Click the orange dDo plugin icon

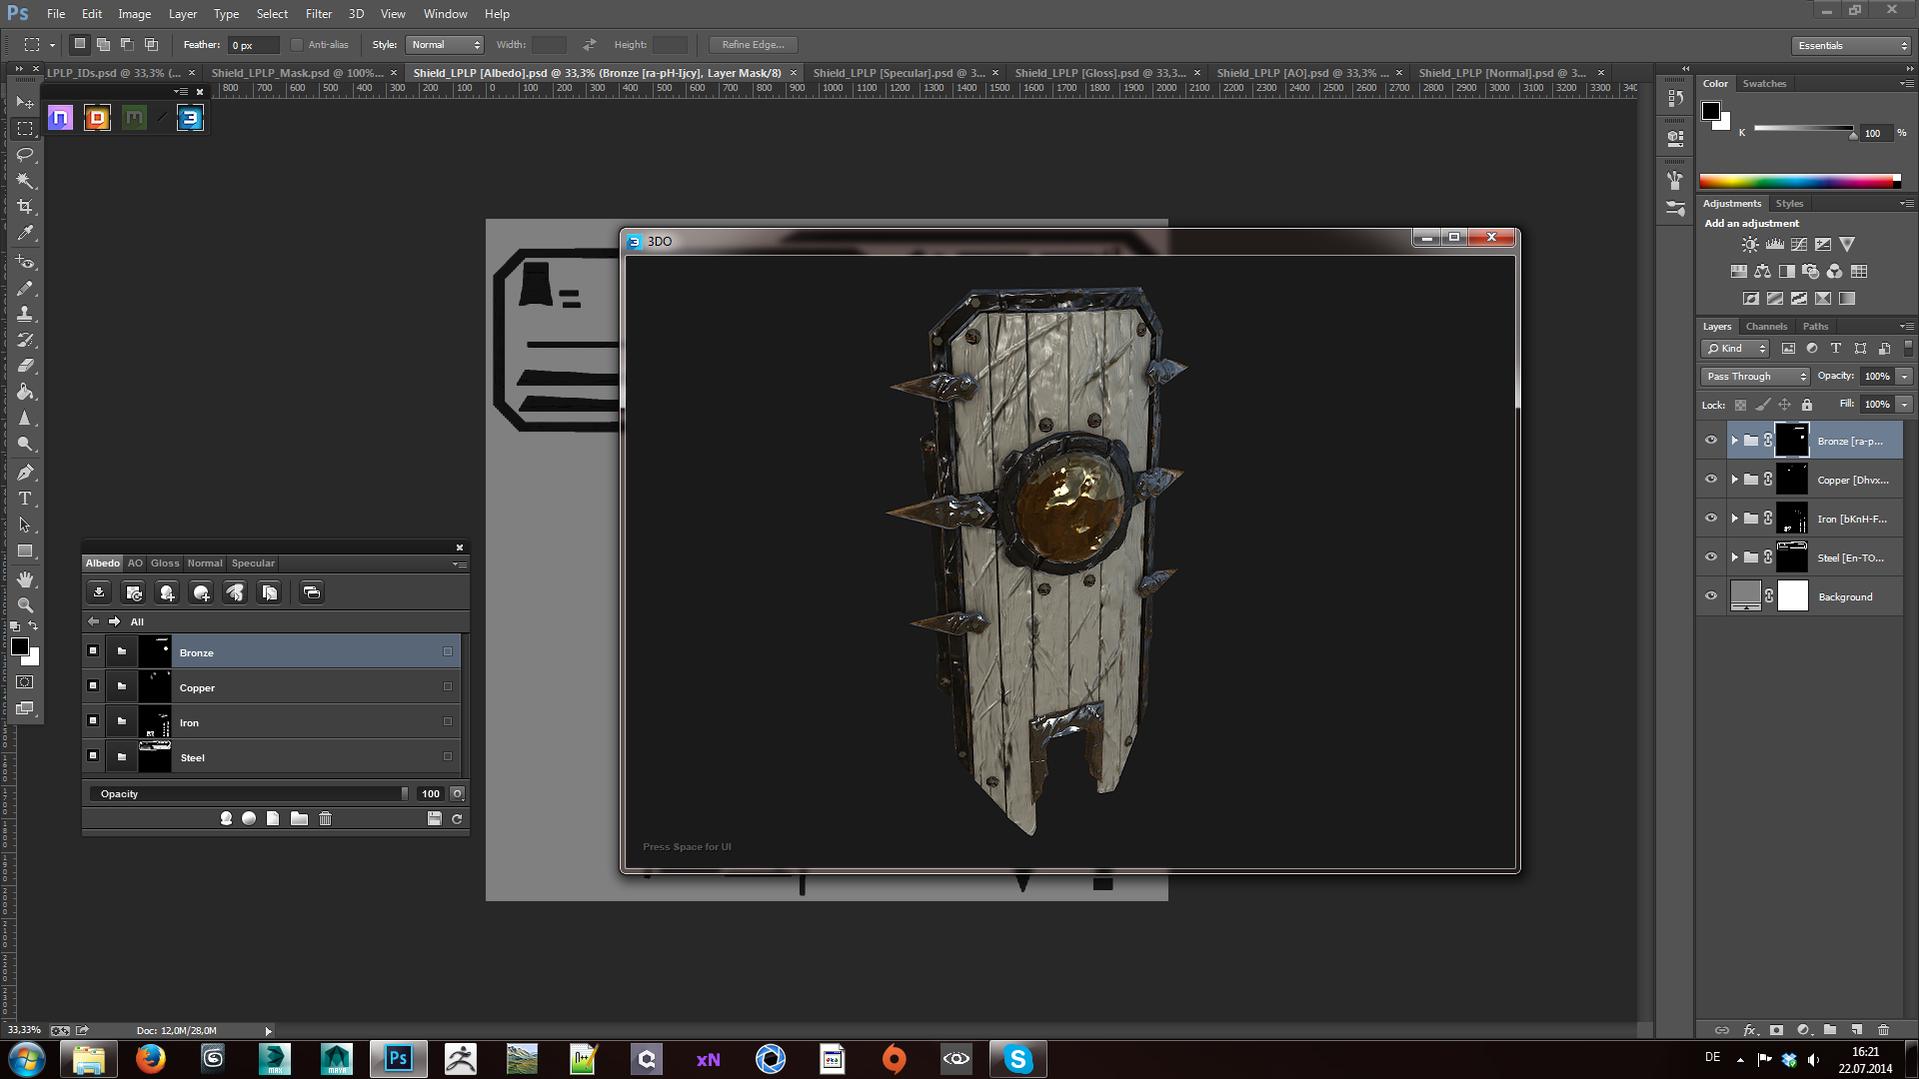pos(97,118)
